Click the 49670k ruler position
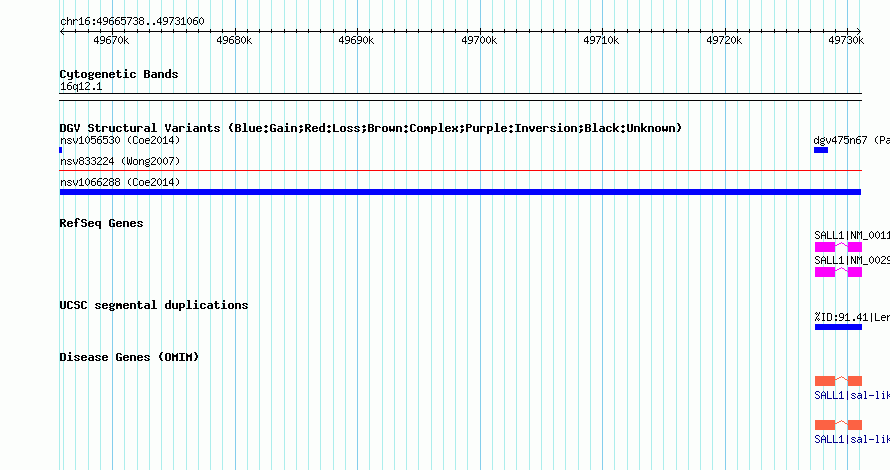 pyautogui.click(x=111, y=40)
